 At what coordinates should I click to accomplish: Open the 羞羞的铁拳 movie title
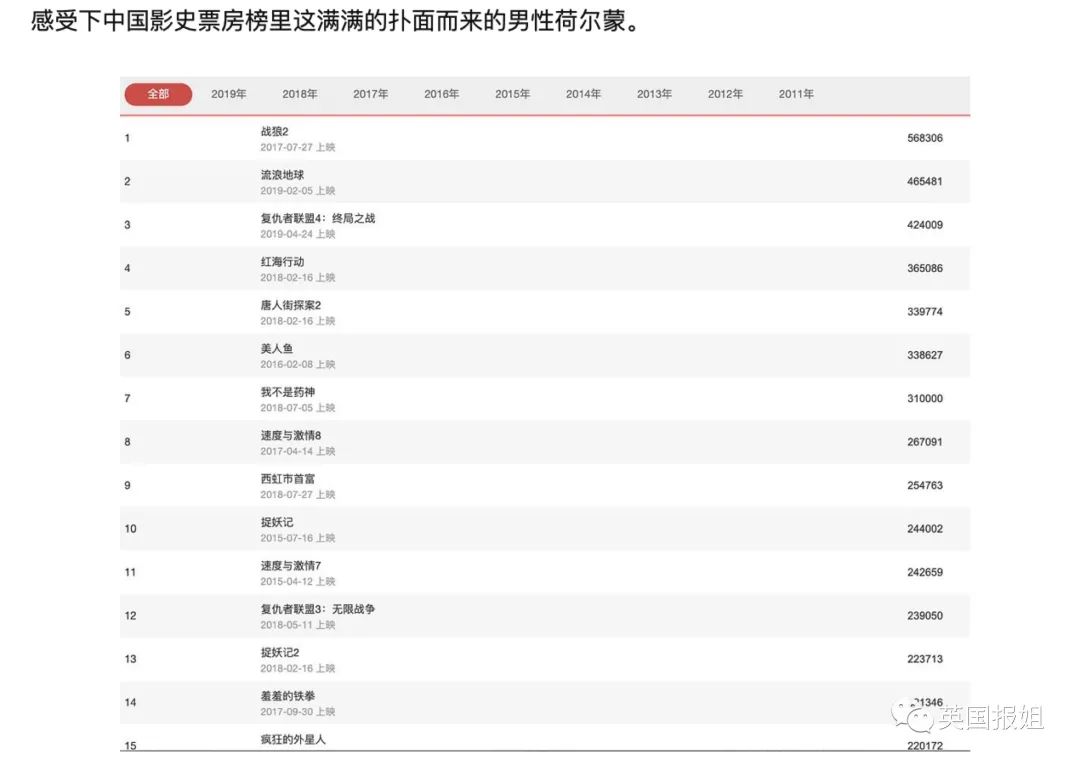[x=288, y=695]
